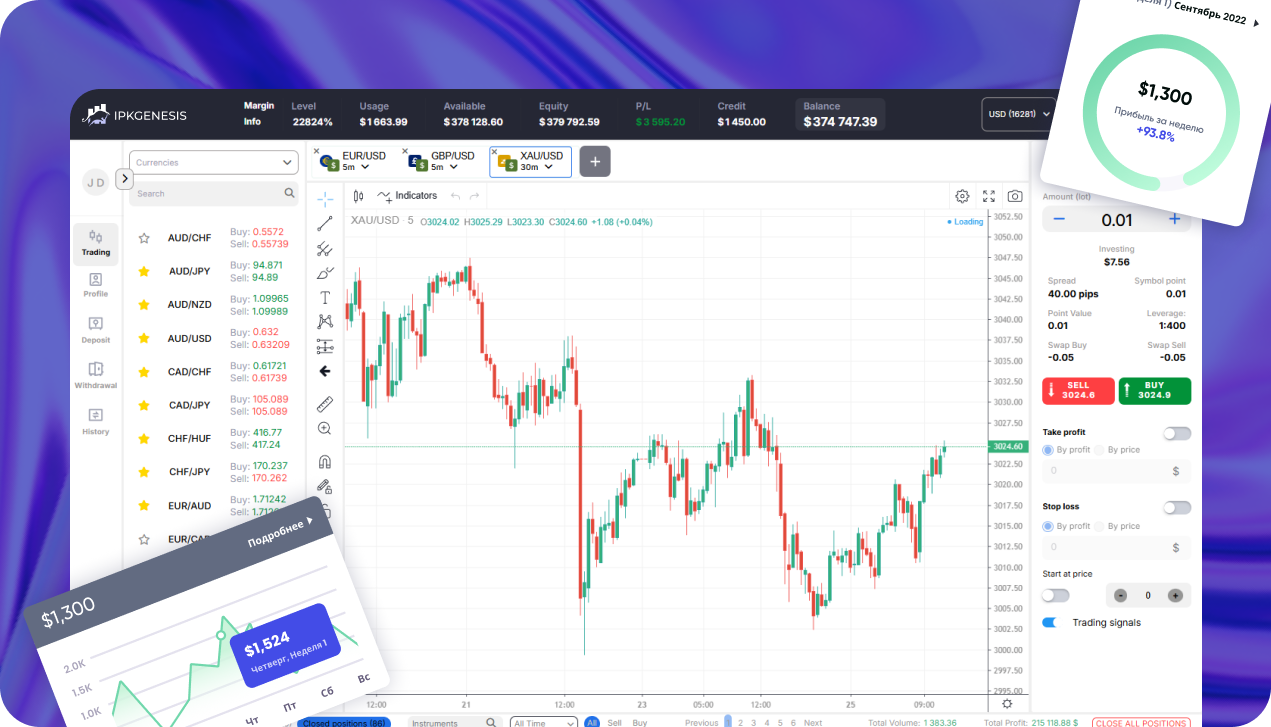The image size is (1271, 727).
Task: Filter positions by Buy
Action: click(x=640, y=722)
